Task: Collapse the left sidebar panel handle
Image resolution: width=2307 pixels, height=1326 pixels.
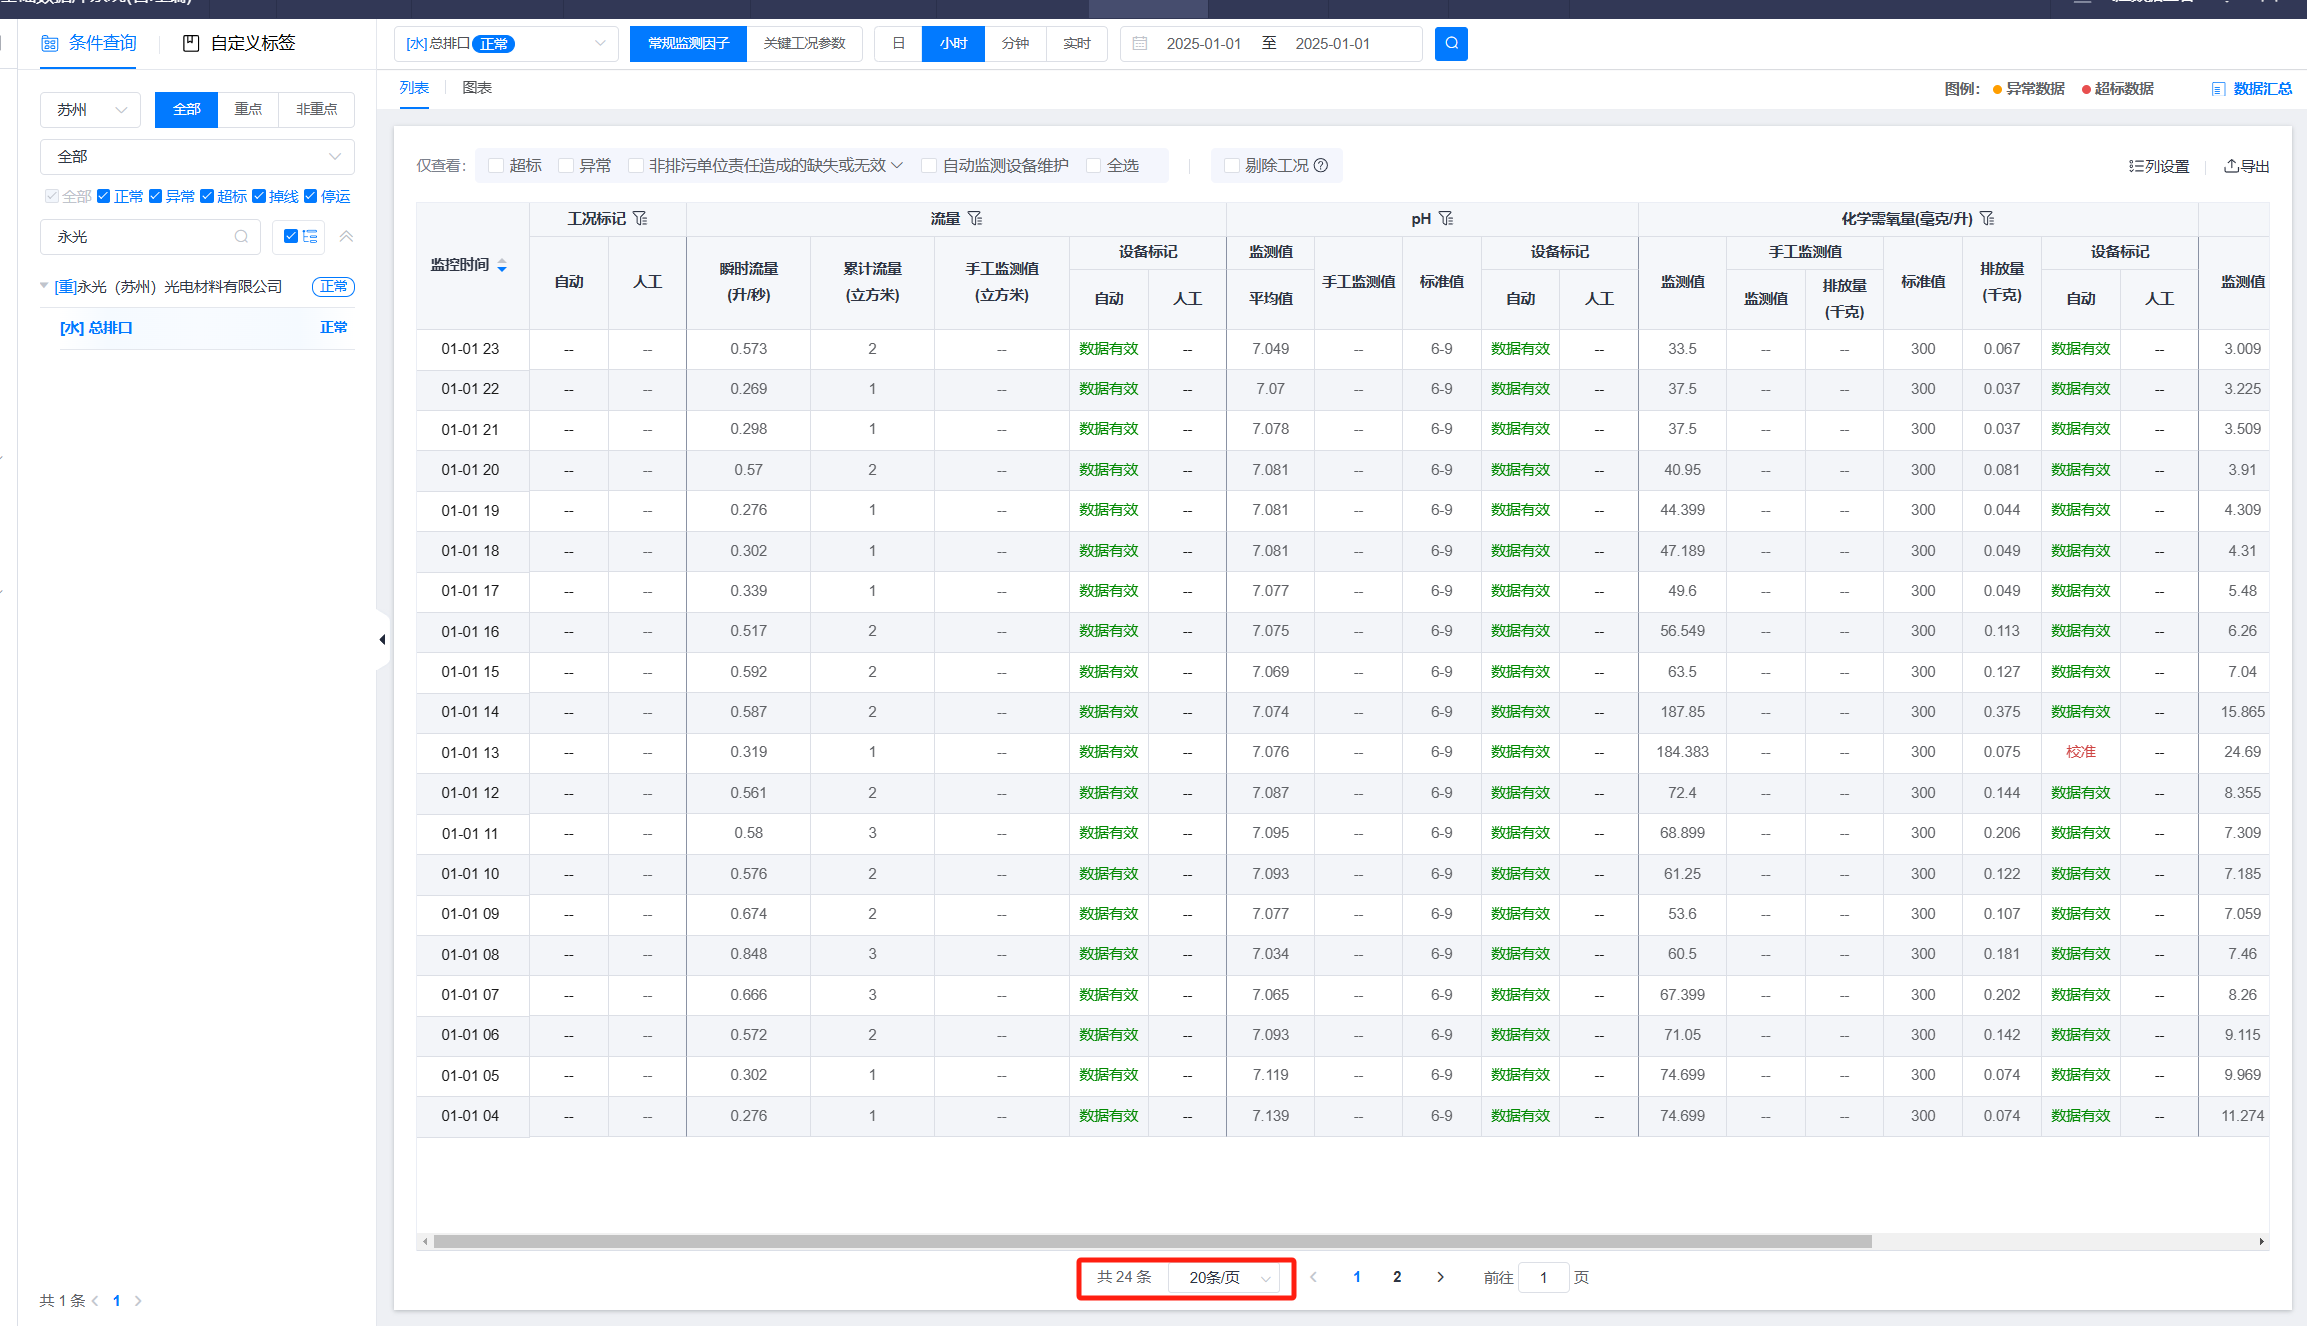Action: click(382, 639)
